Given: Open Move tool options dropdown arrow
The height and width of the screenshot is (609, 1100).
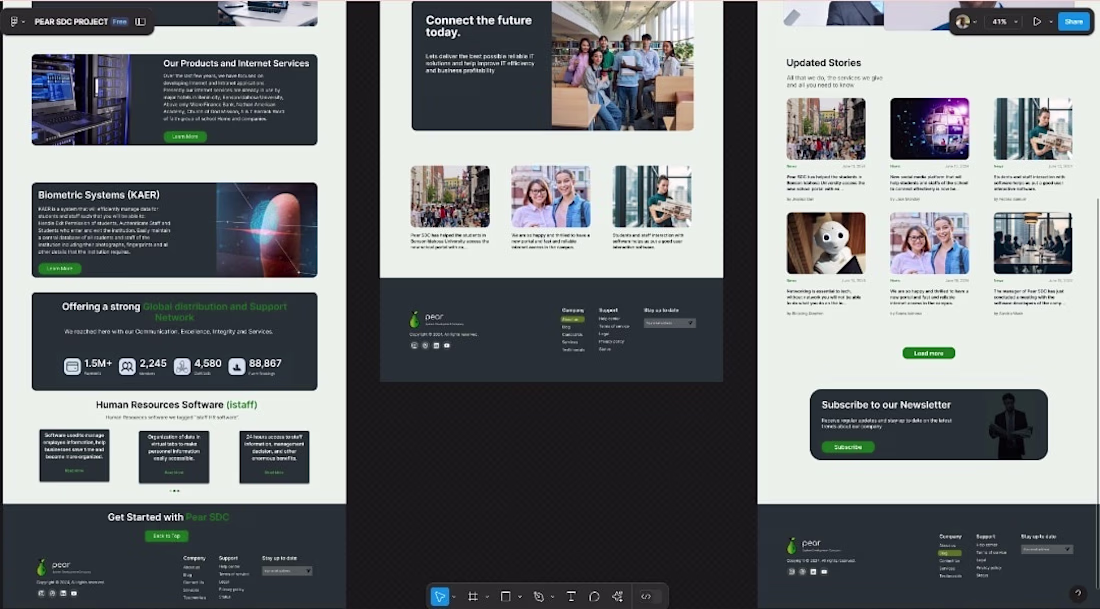Looking at the screenshot, I should (454, 597).
